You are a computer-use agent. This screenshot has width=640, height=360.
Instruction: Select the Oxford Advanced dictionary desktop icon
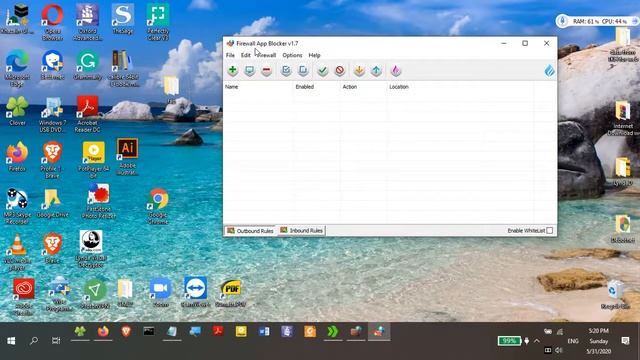coord(87,22)
